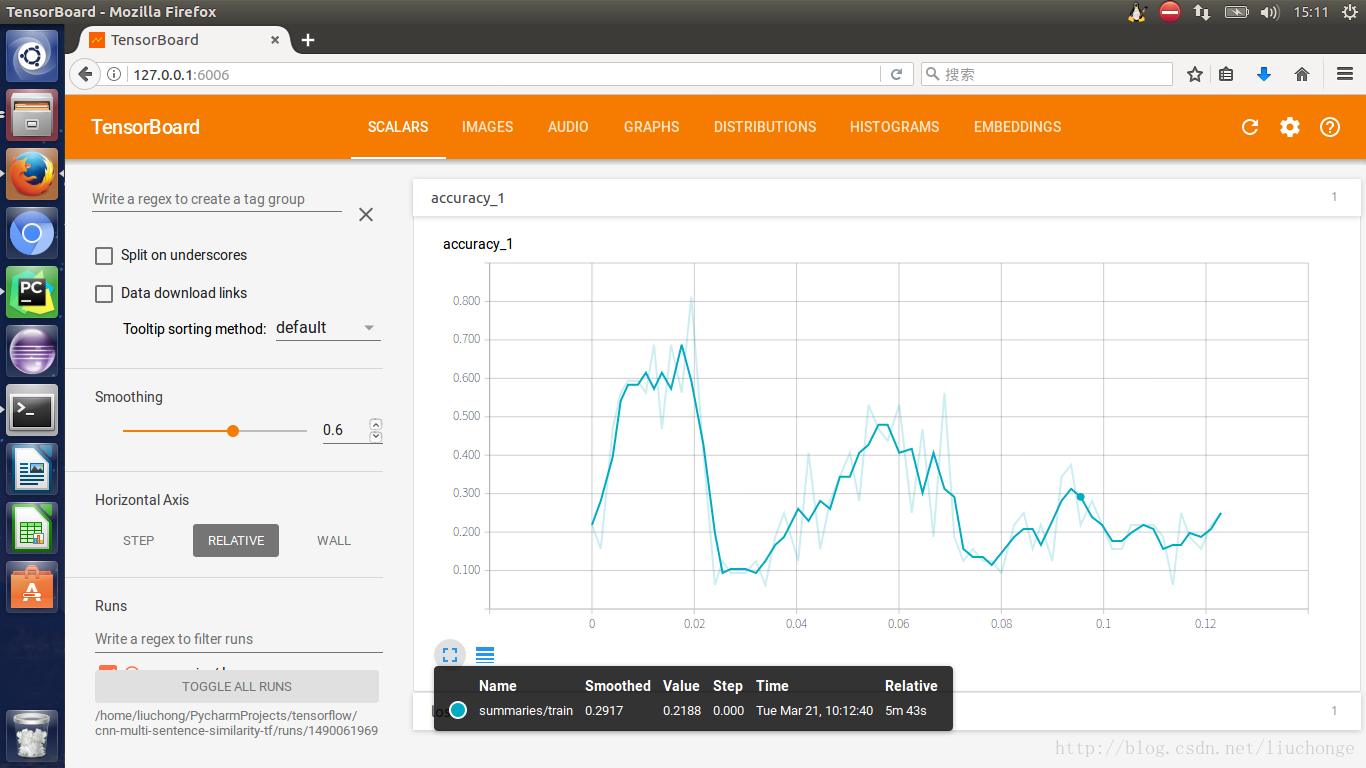This screenshot has height=768, width=1366.
Task: Click Firefox bookmark star icon
Action: [1194, 74]
